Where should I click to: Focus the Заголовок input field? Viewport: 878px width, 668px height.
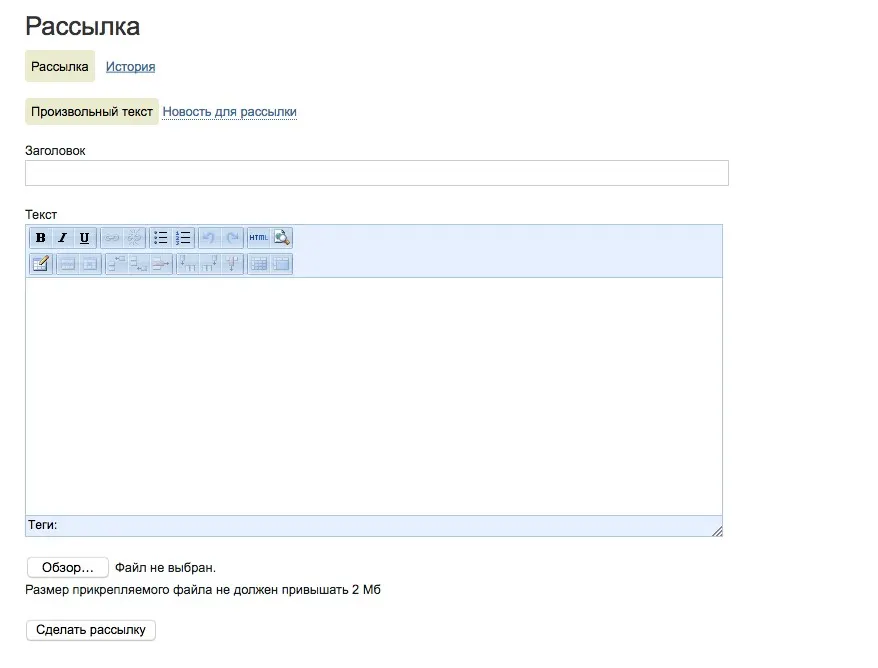pos(376,173)
